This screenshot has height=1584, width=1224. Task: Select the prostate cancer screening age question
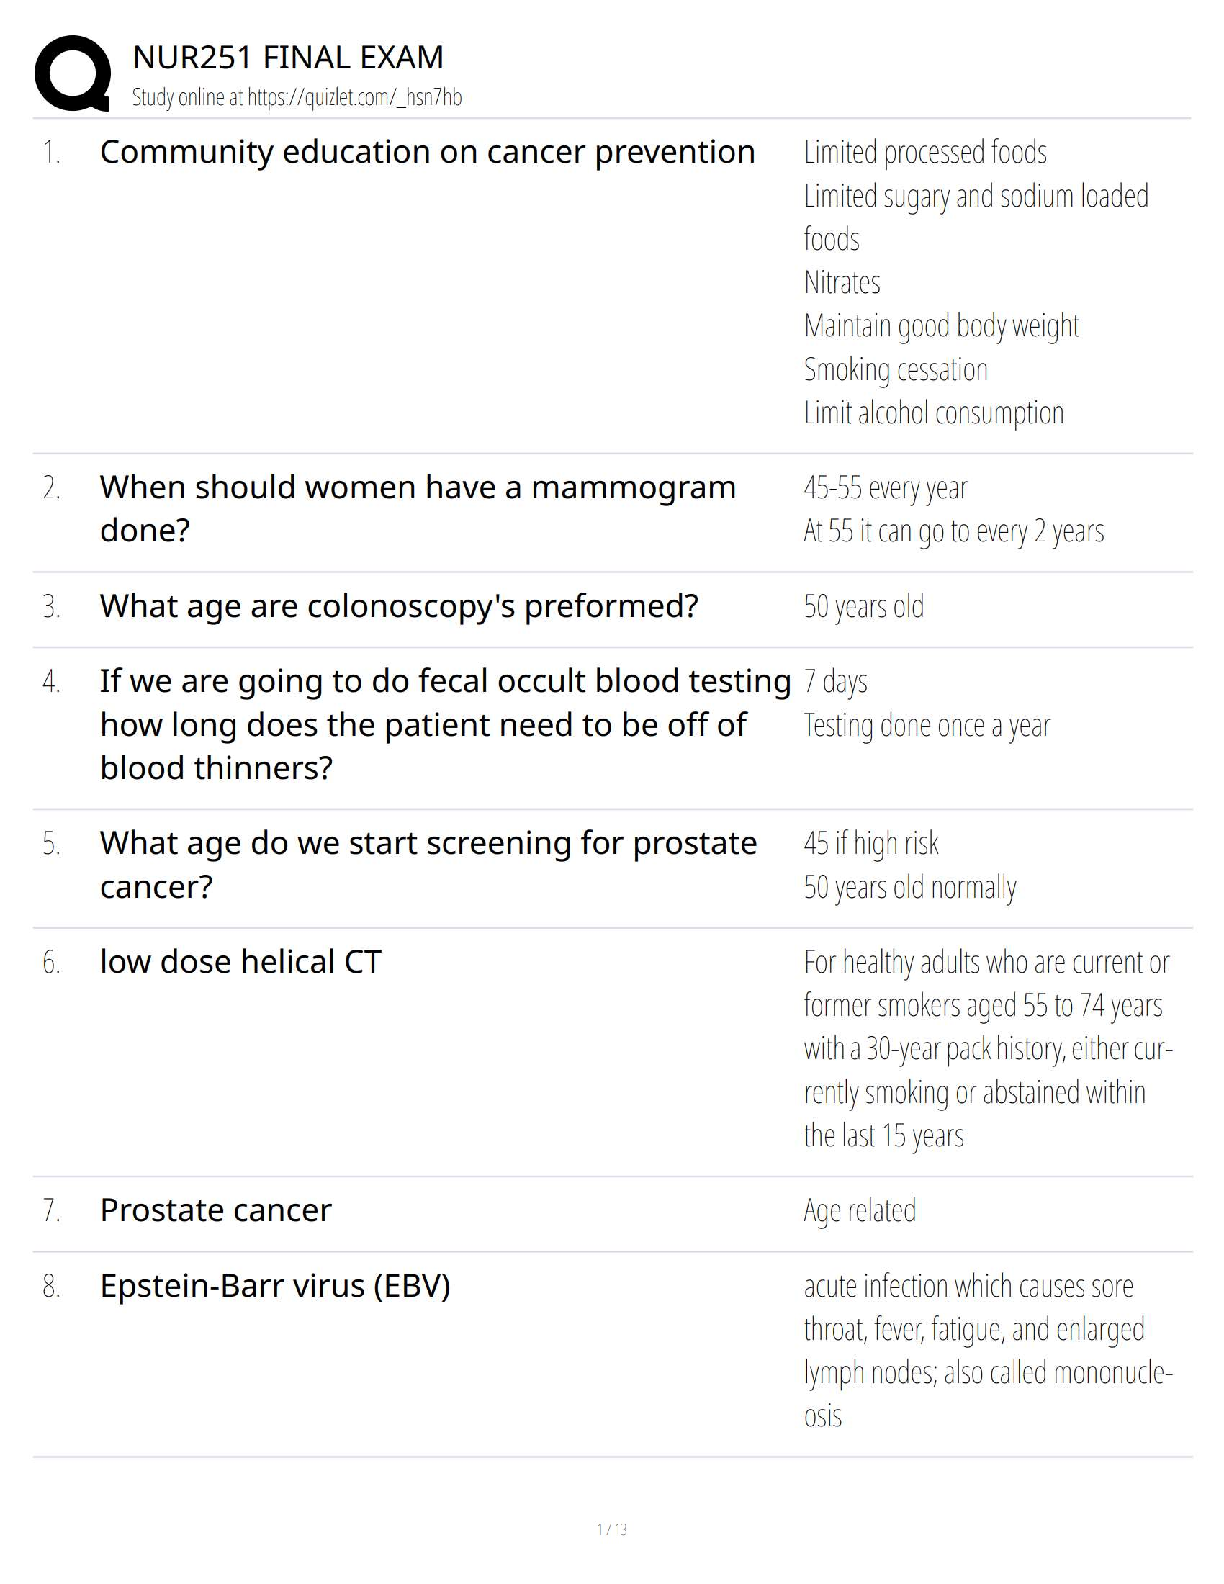tap(428, 865)
